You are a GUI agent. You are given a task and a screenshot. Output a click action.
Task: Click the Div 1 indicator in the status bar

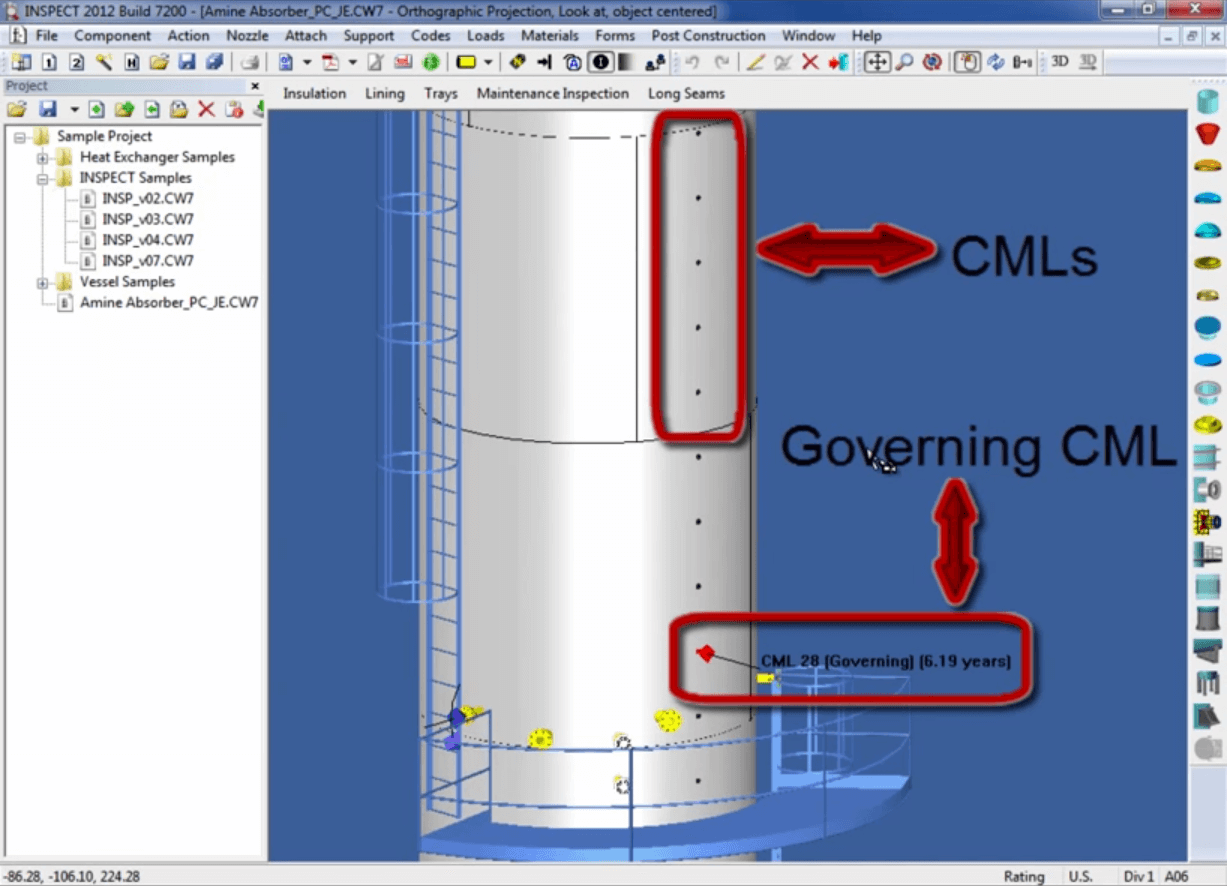pos(1141,876)
